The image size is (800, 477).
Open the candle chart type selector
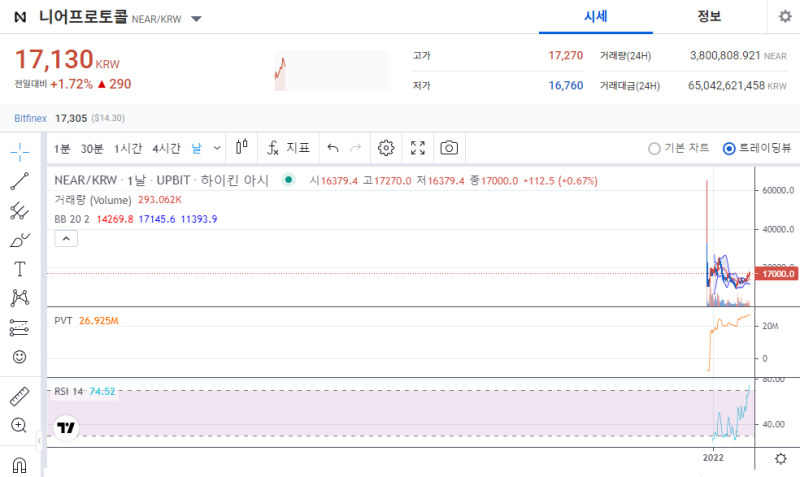click(x=241, y=147)
